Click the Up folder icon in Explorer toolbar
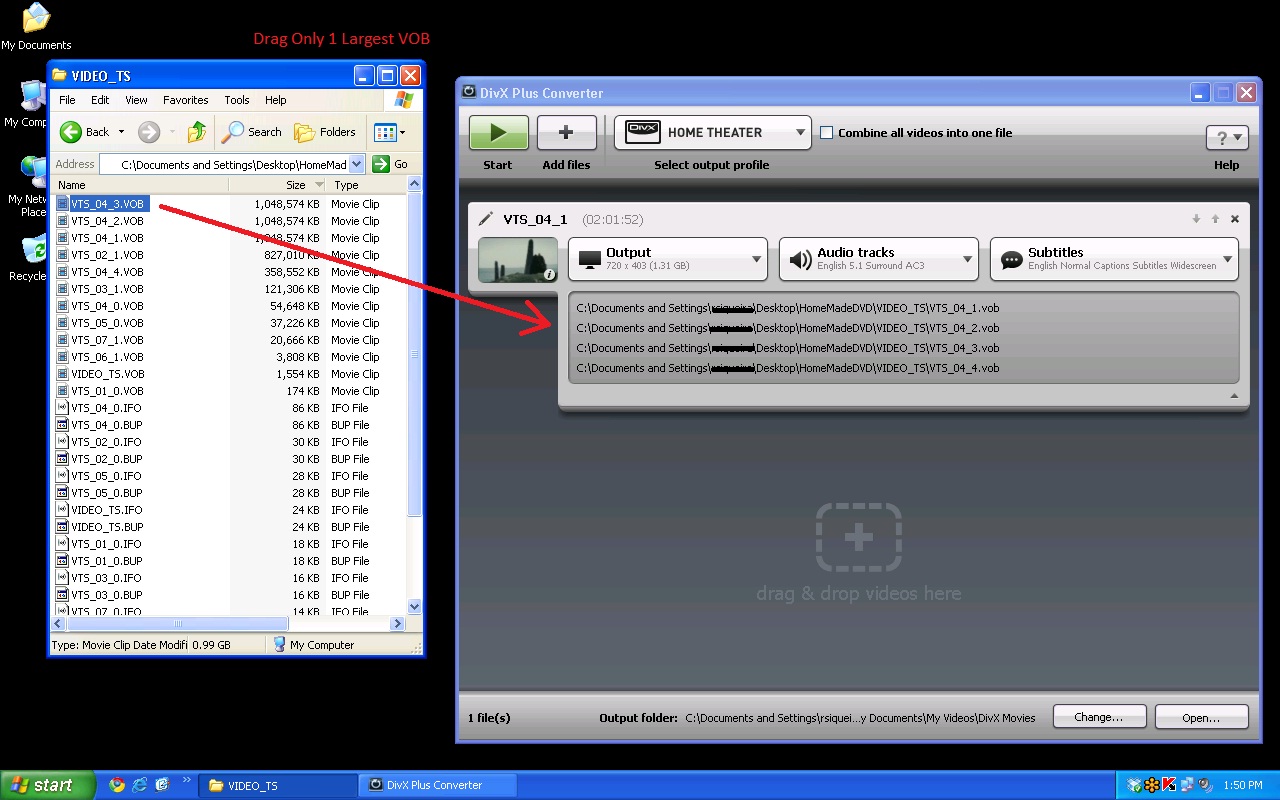 point(197,132)
